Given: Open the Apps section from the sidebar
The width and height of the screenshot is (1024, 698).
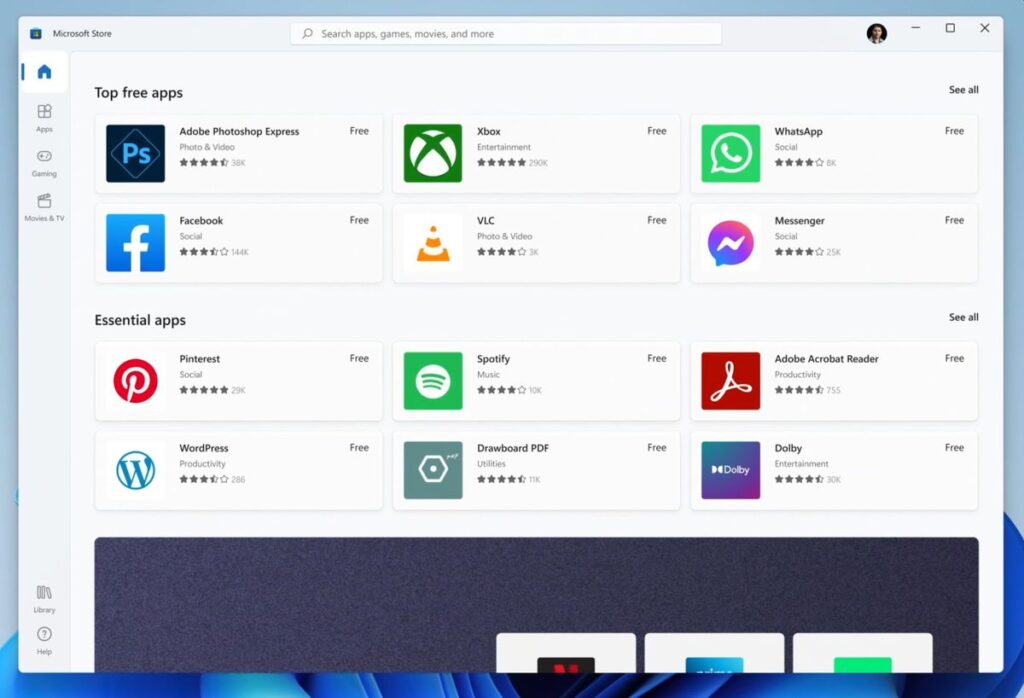Looking at the screenshot, I should pos(43,118).
